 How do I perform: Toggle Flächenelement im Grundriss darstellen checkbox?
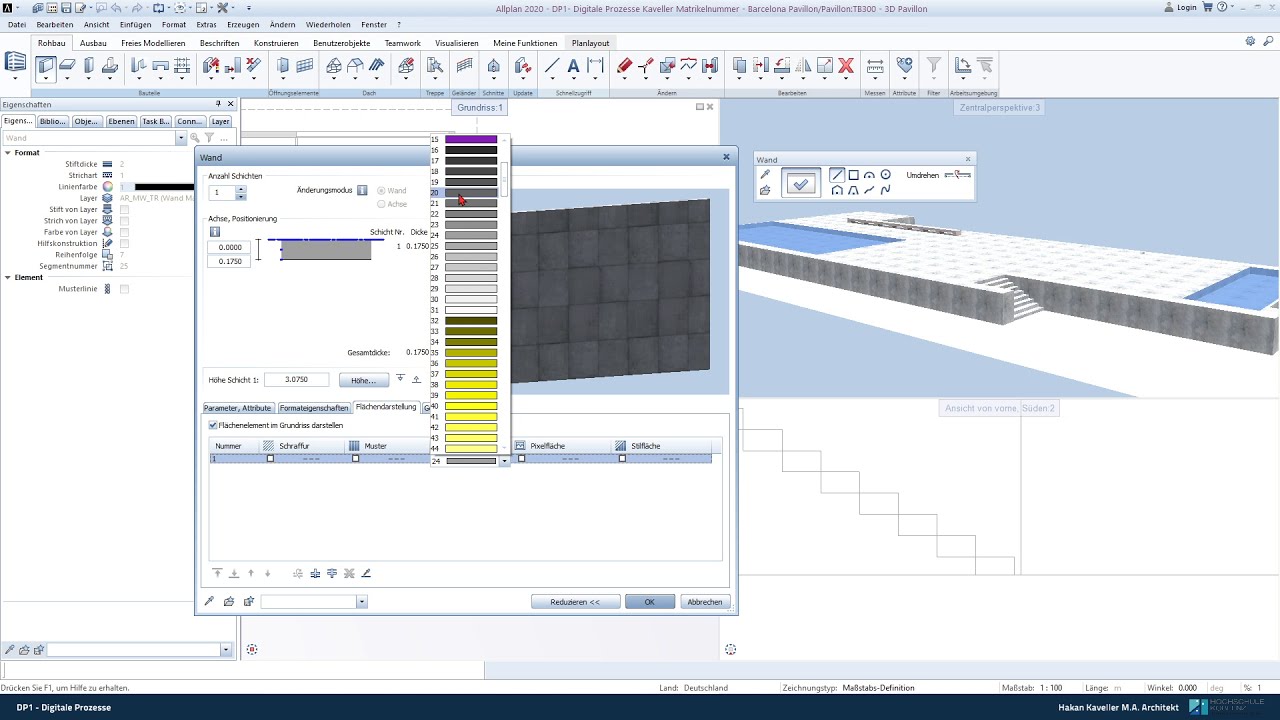point(213,425)
